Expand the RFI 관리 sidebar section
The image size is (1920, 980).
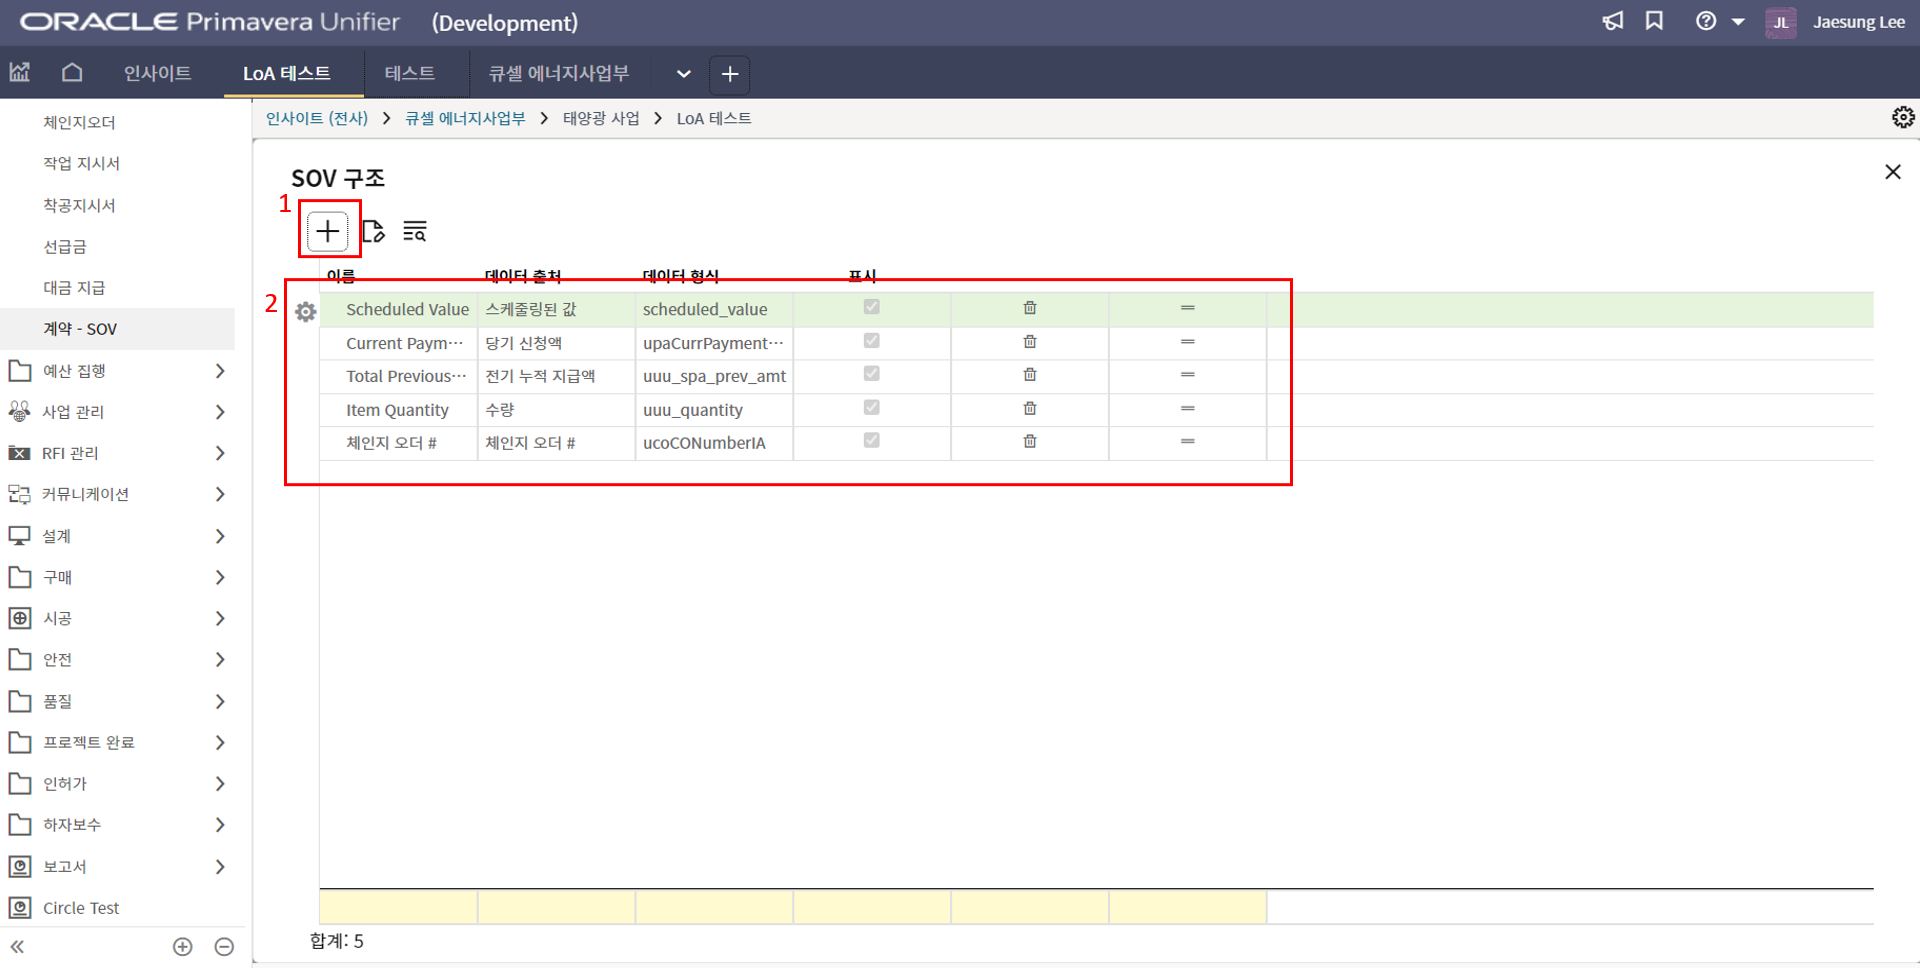tap(219, 453)
